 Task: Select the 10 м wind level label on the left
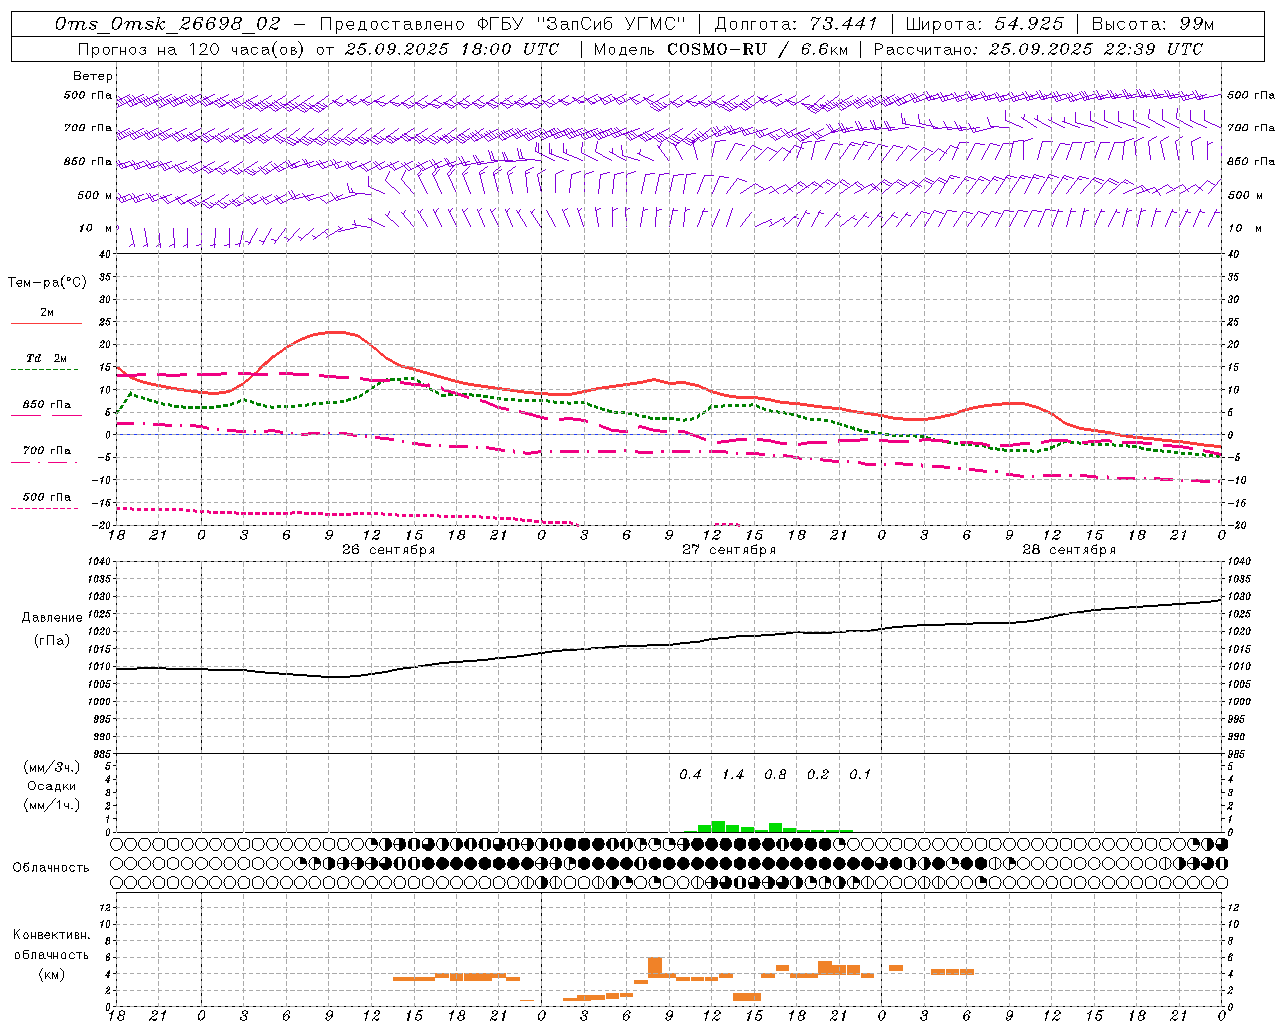[x=96, y=229]
